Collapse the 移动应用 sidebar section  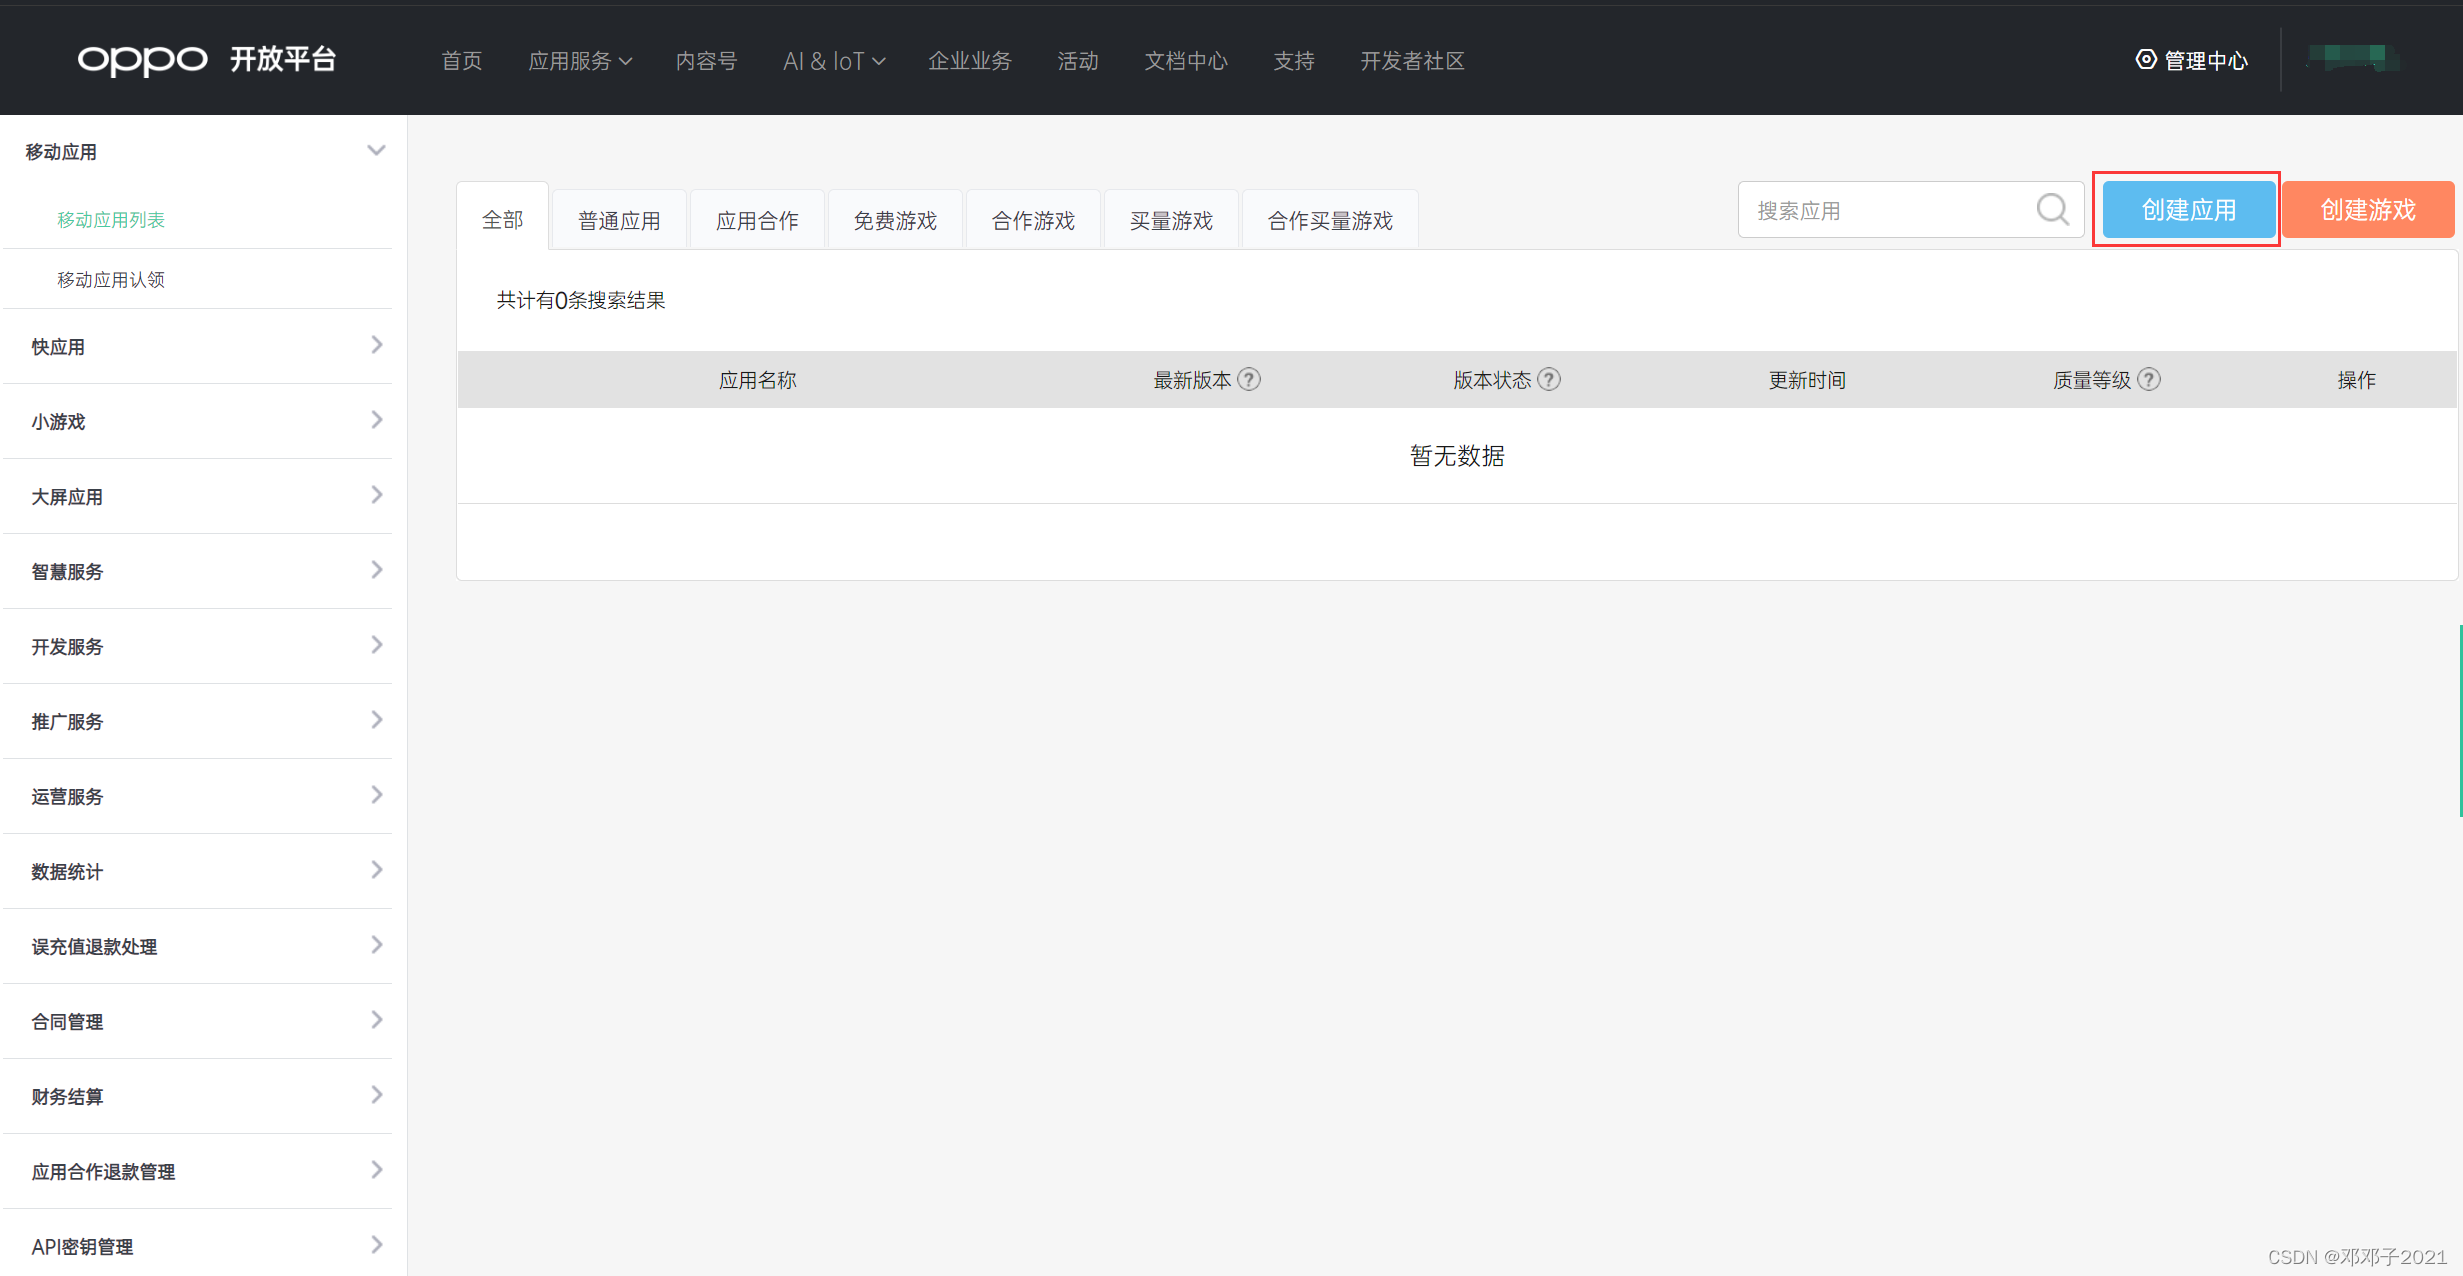coord(376,151)
